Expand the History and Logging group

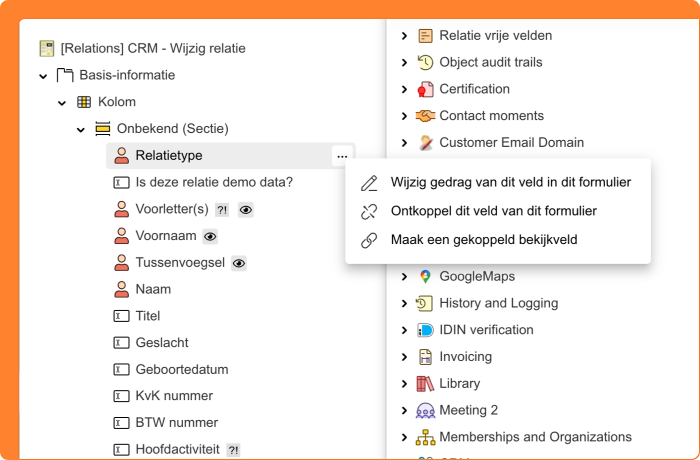(x=404, y=304)
